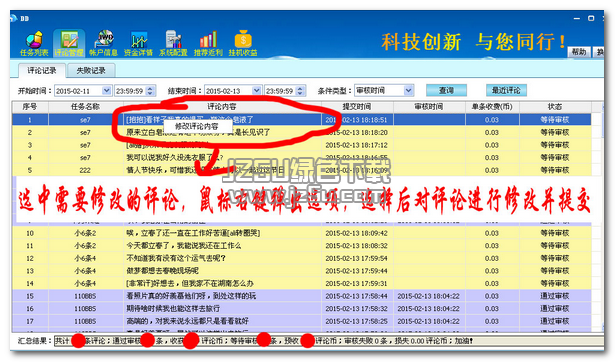615x362 pixels.
Task: Click submit time 2015-02-13 18:18:20
Action: pyautogui.click(x=358, y=133)
